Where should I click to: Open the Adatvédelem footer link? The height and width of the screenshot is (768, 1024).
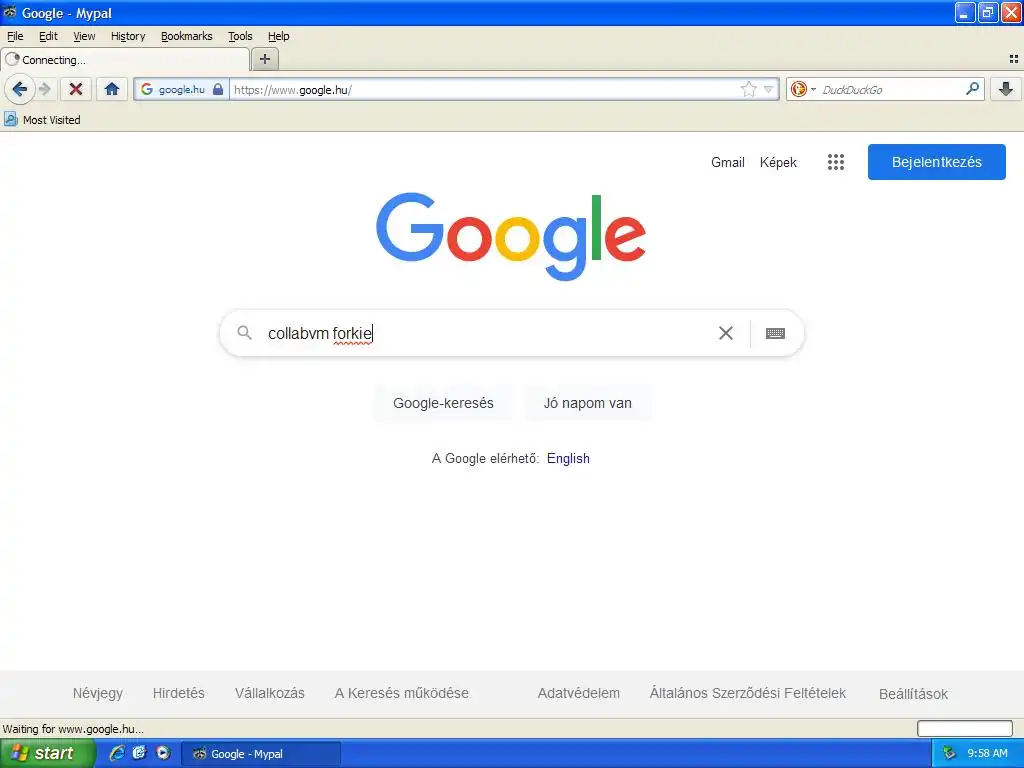pyautogui.click(x=579, y=693)
